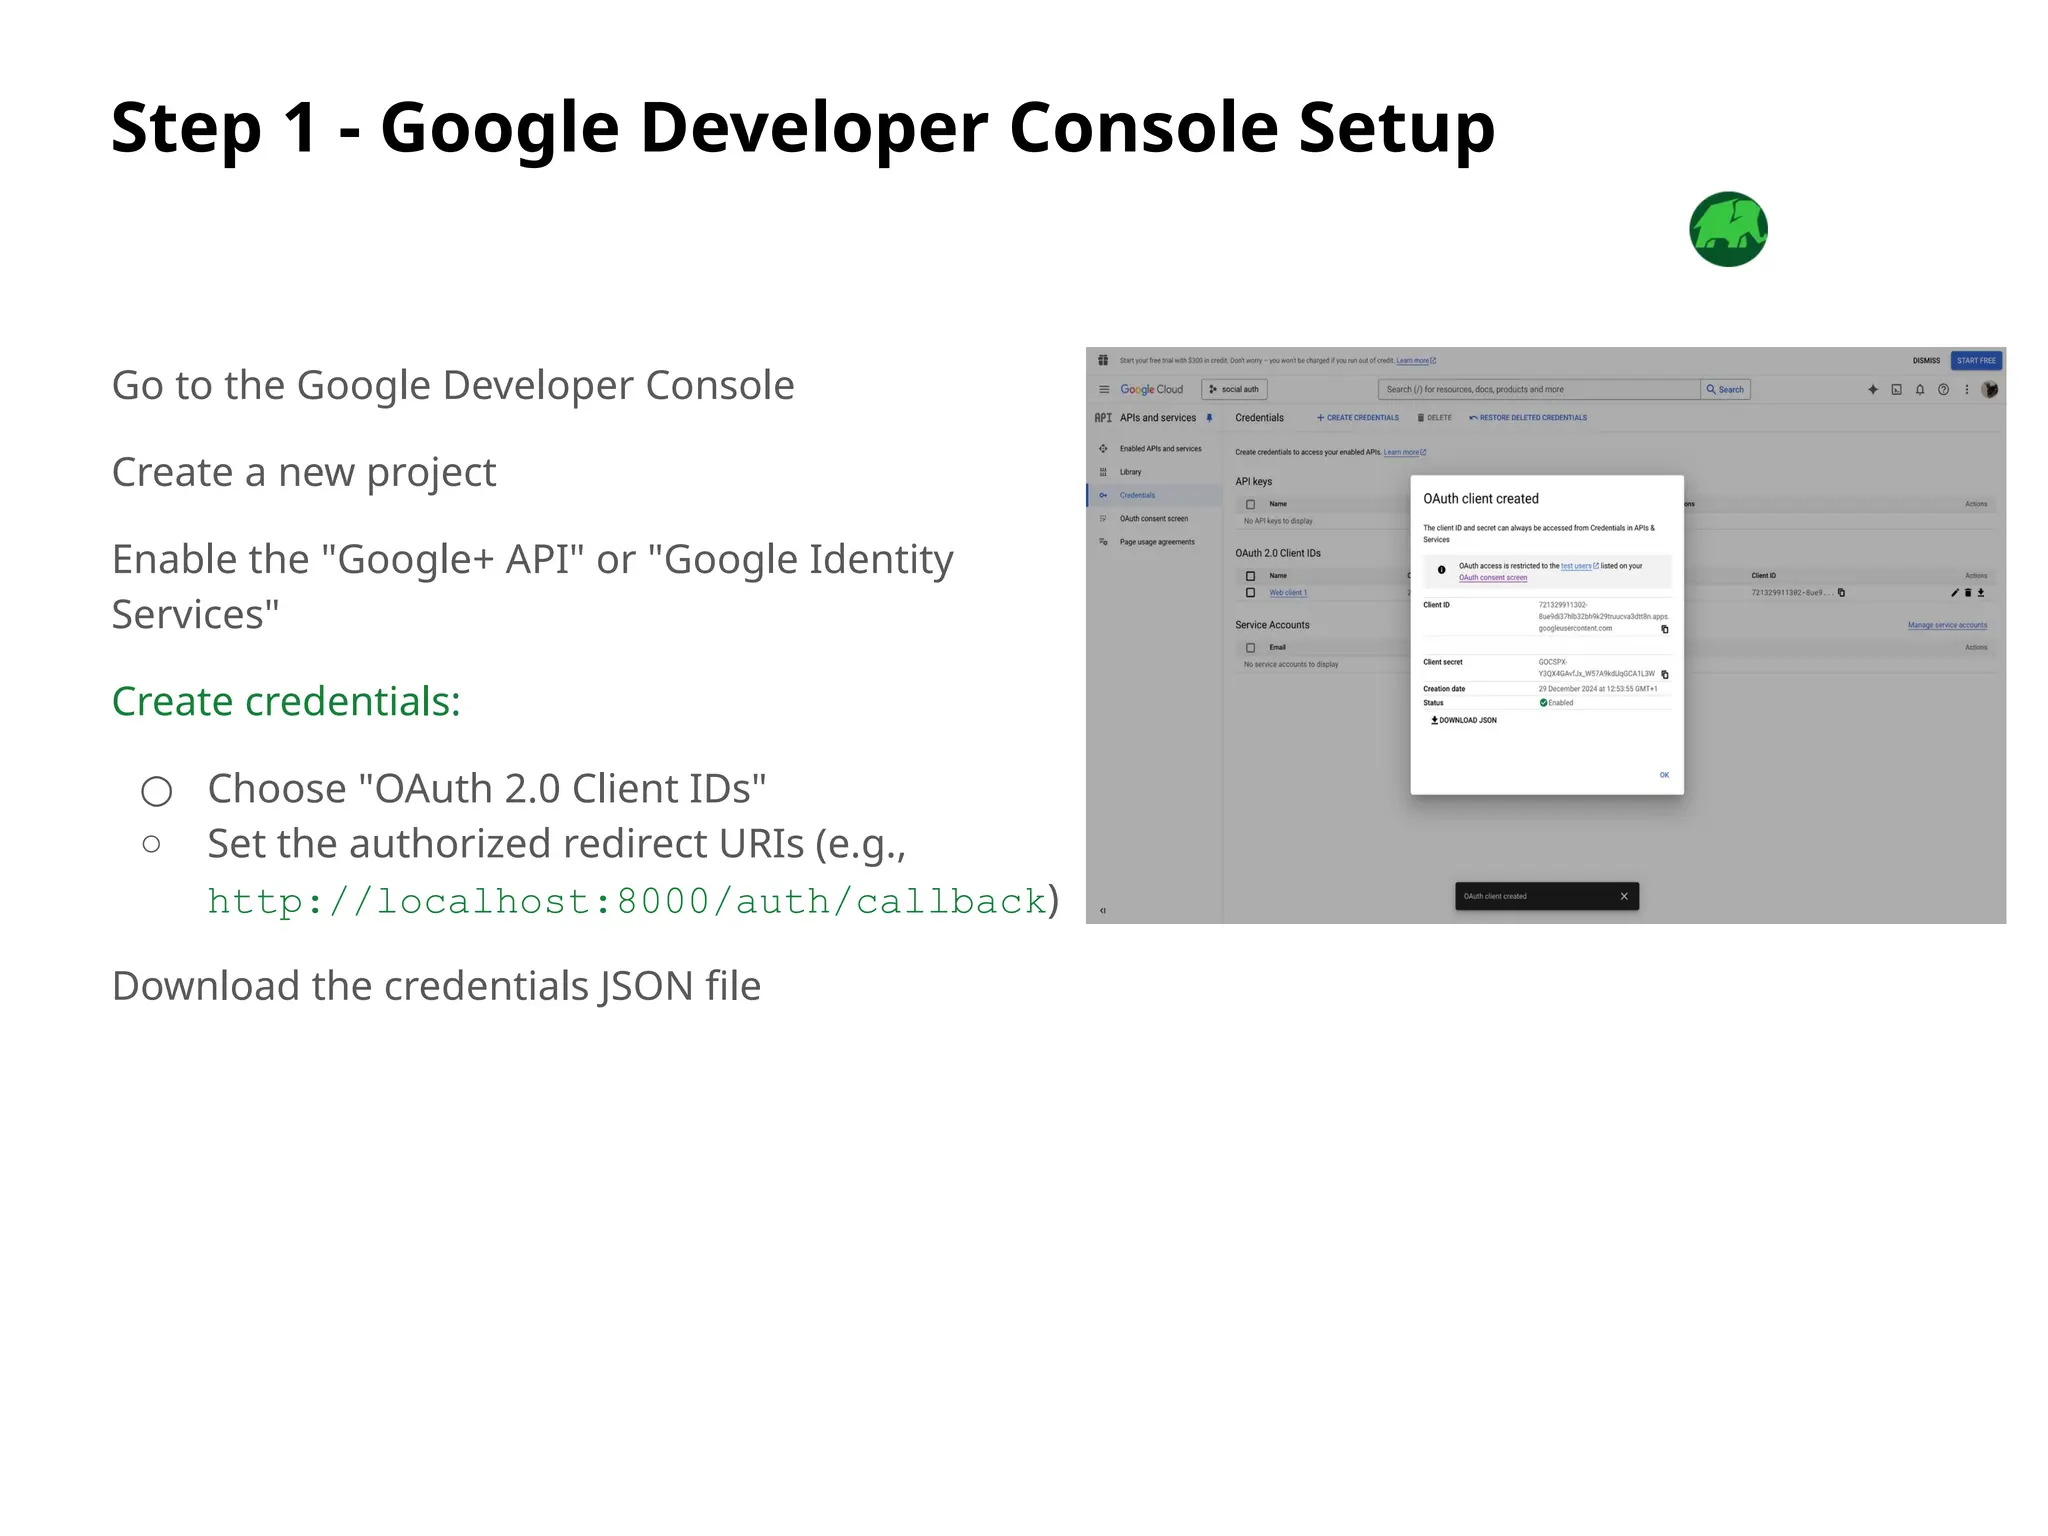2048x1536 pixels.
Task: Open the localhost:8000/auth/callback link on the slide
Action: pos(627,901)
